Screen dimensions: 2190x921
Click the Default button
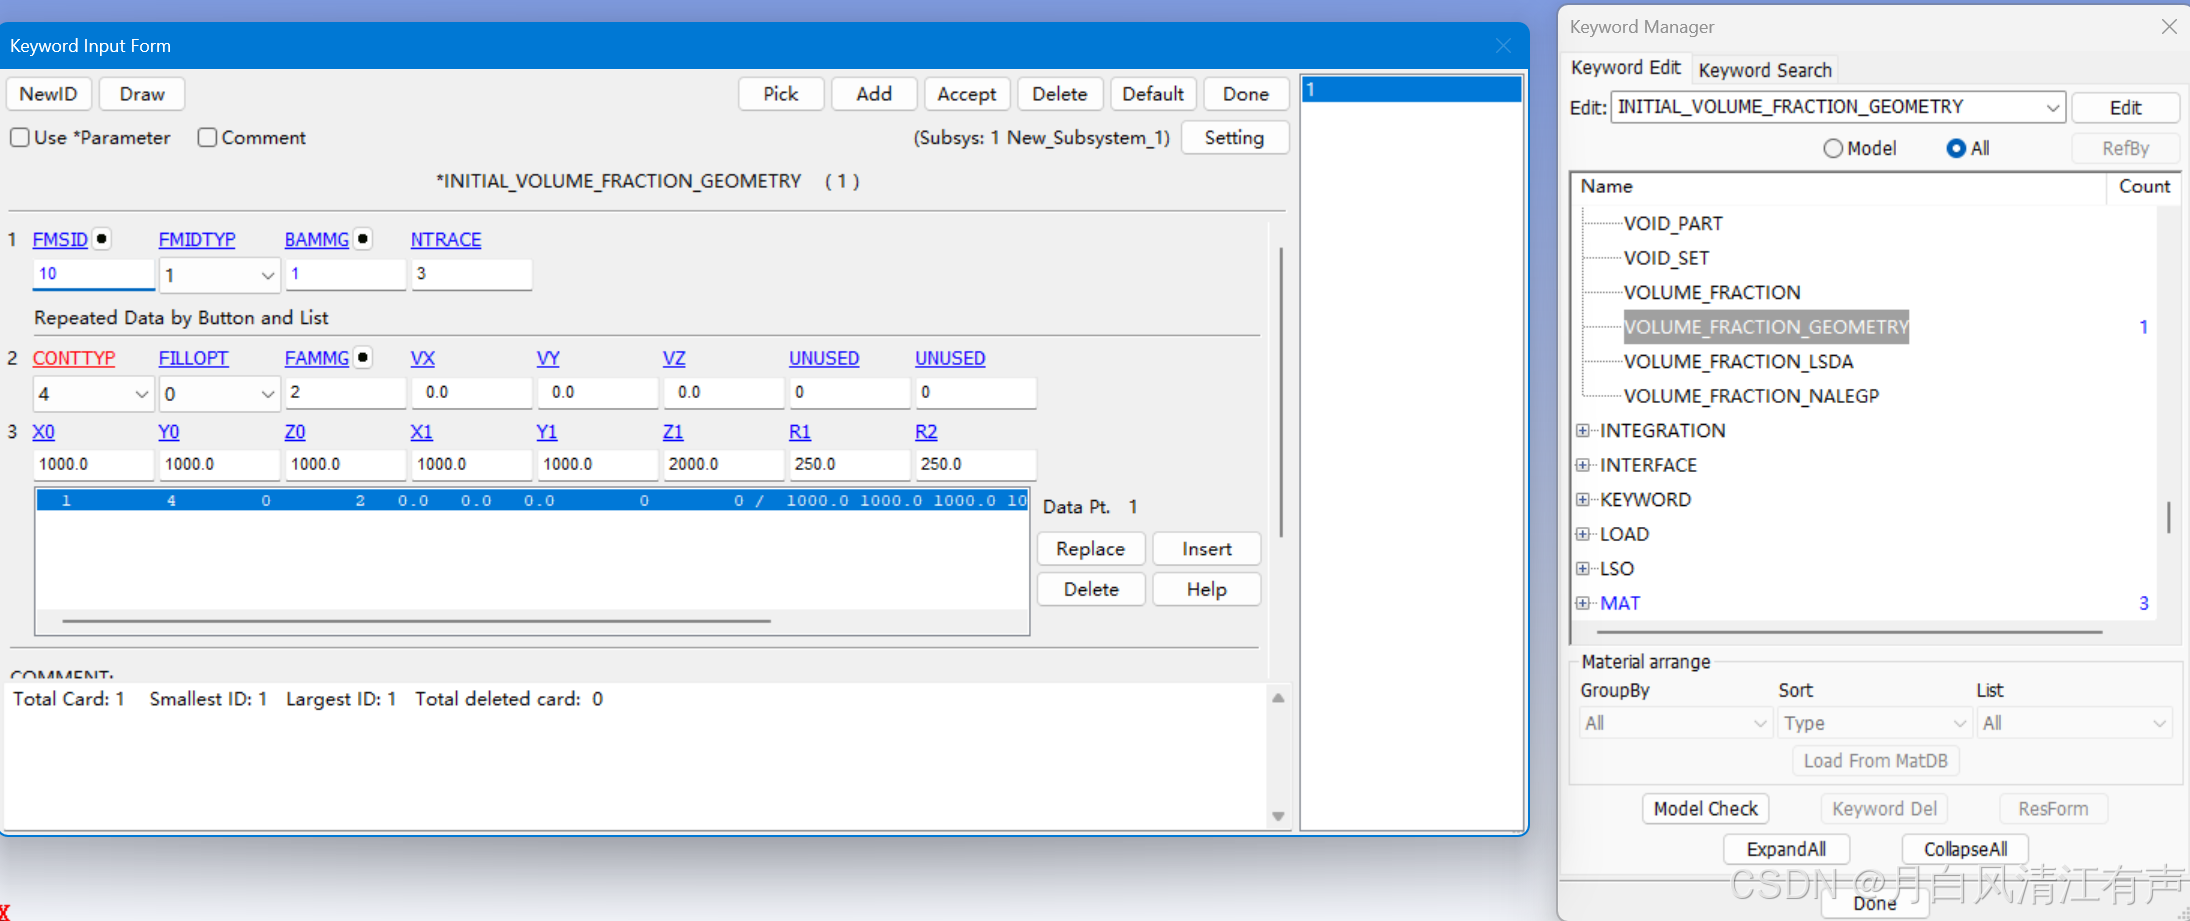[1153, 94]
